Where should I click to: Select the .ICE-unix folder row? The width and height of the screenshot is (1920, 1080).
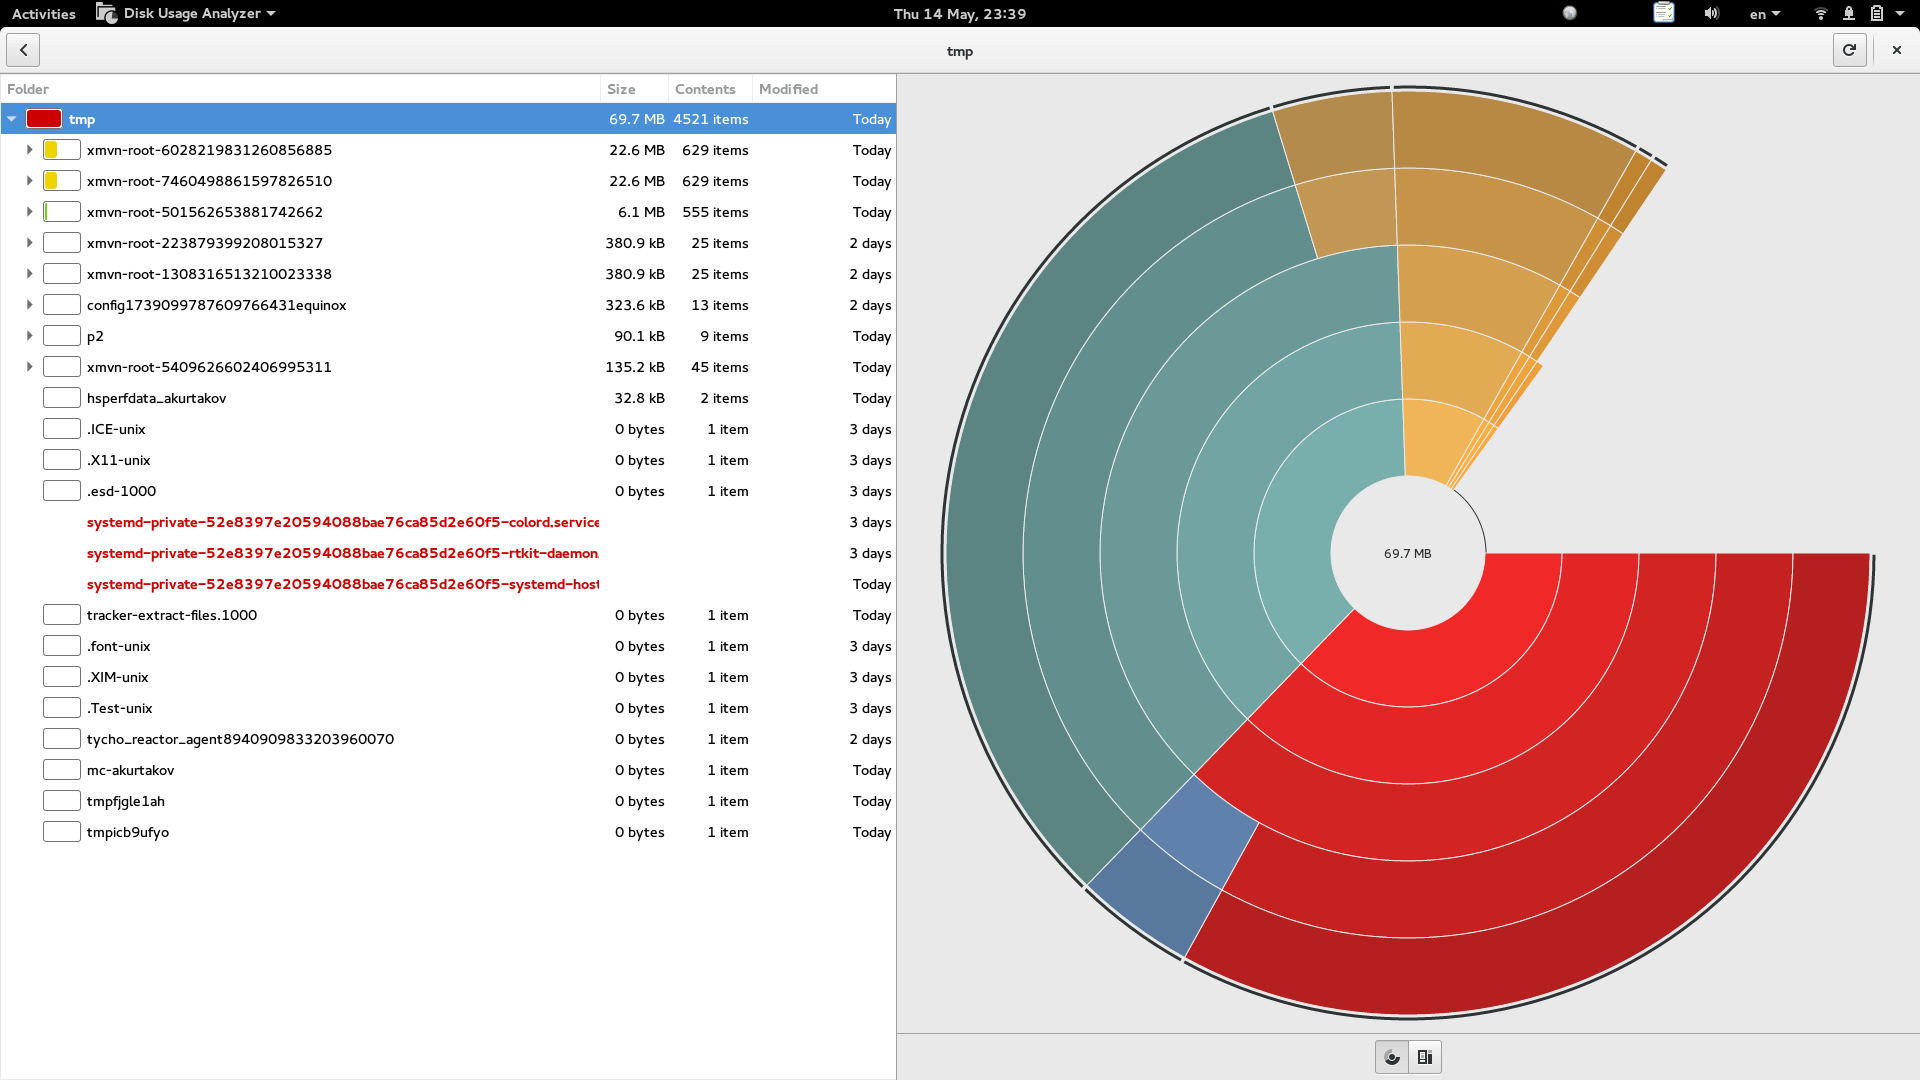pyautogui.click(x=448, y=429)
